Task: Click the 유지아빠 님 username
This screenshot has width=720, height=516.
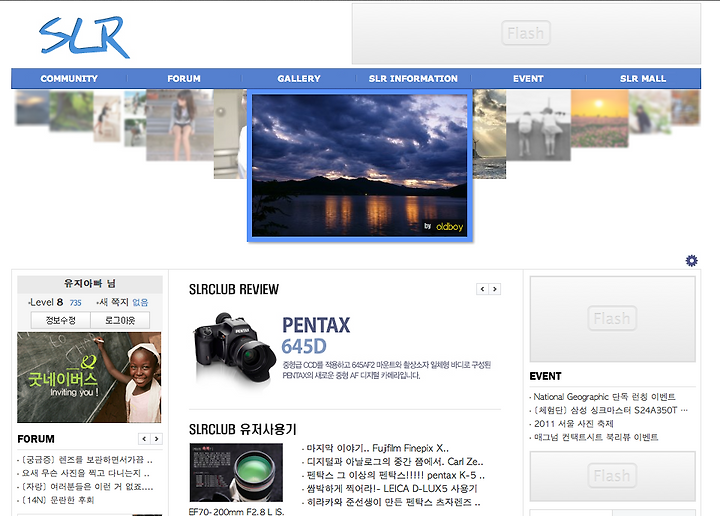Action: [x=90, y=283]
